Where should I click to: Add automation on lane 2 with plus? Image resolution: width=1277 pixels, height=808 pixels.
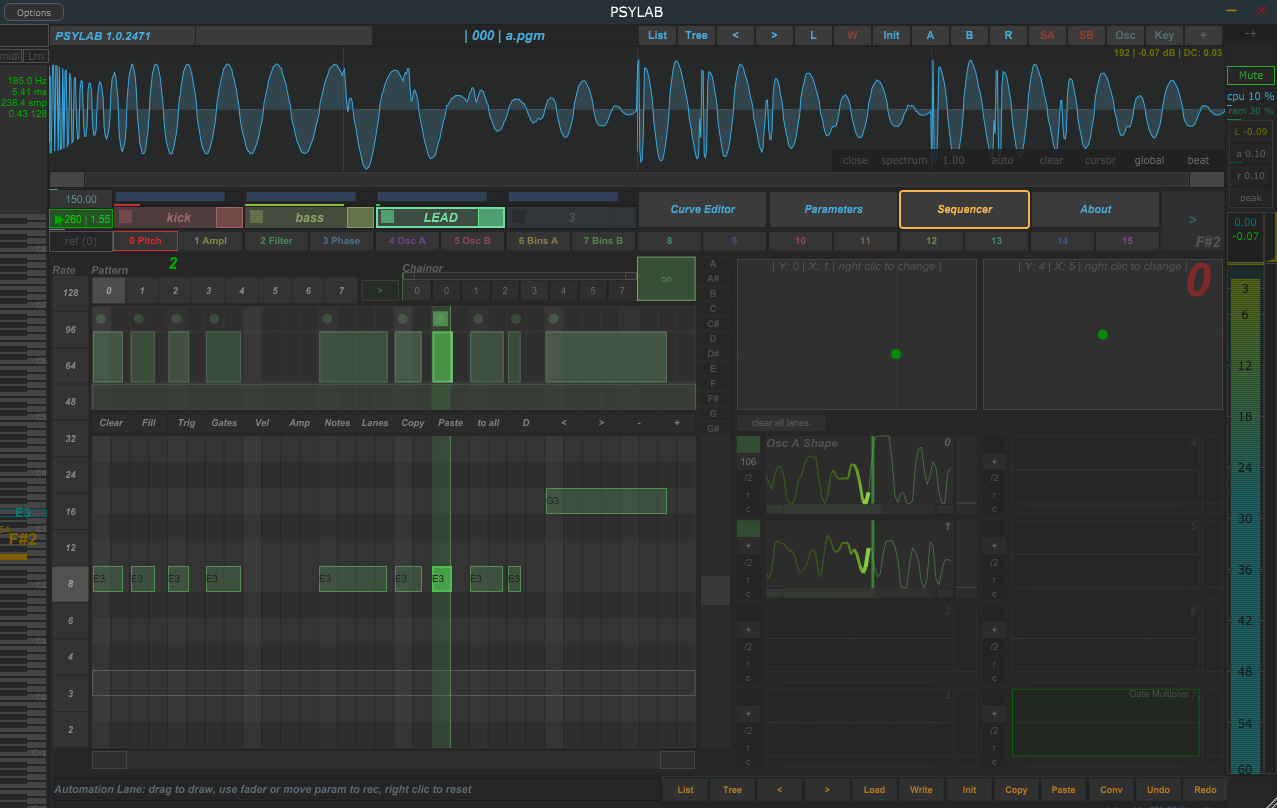pos(748,629)
